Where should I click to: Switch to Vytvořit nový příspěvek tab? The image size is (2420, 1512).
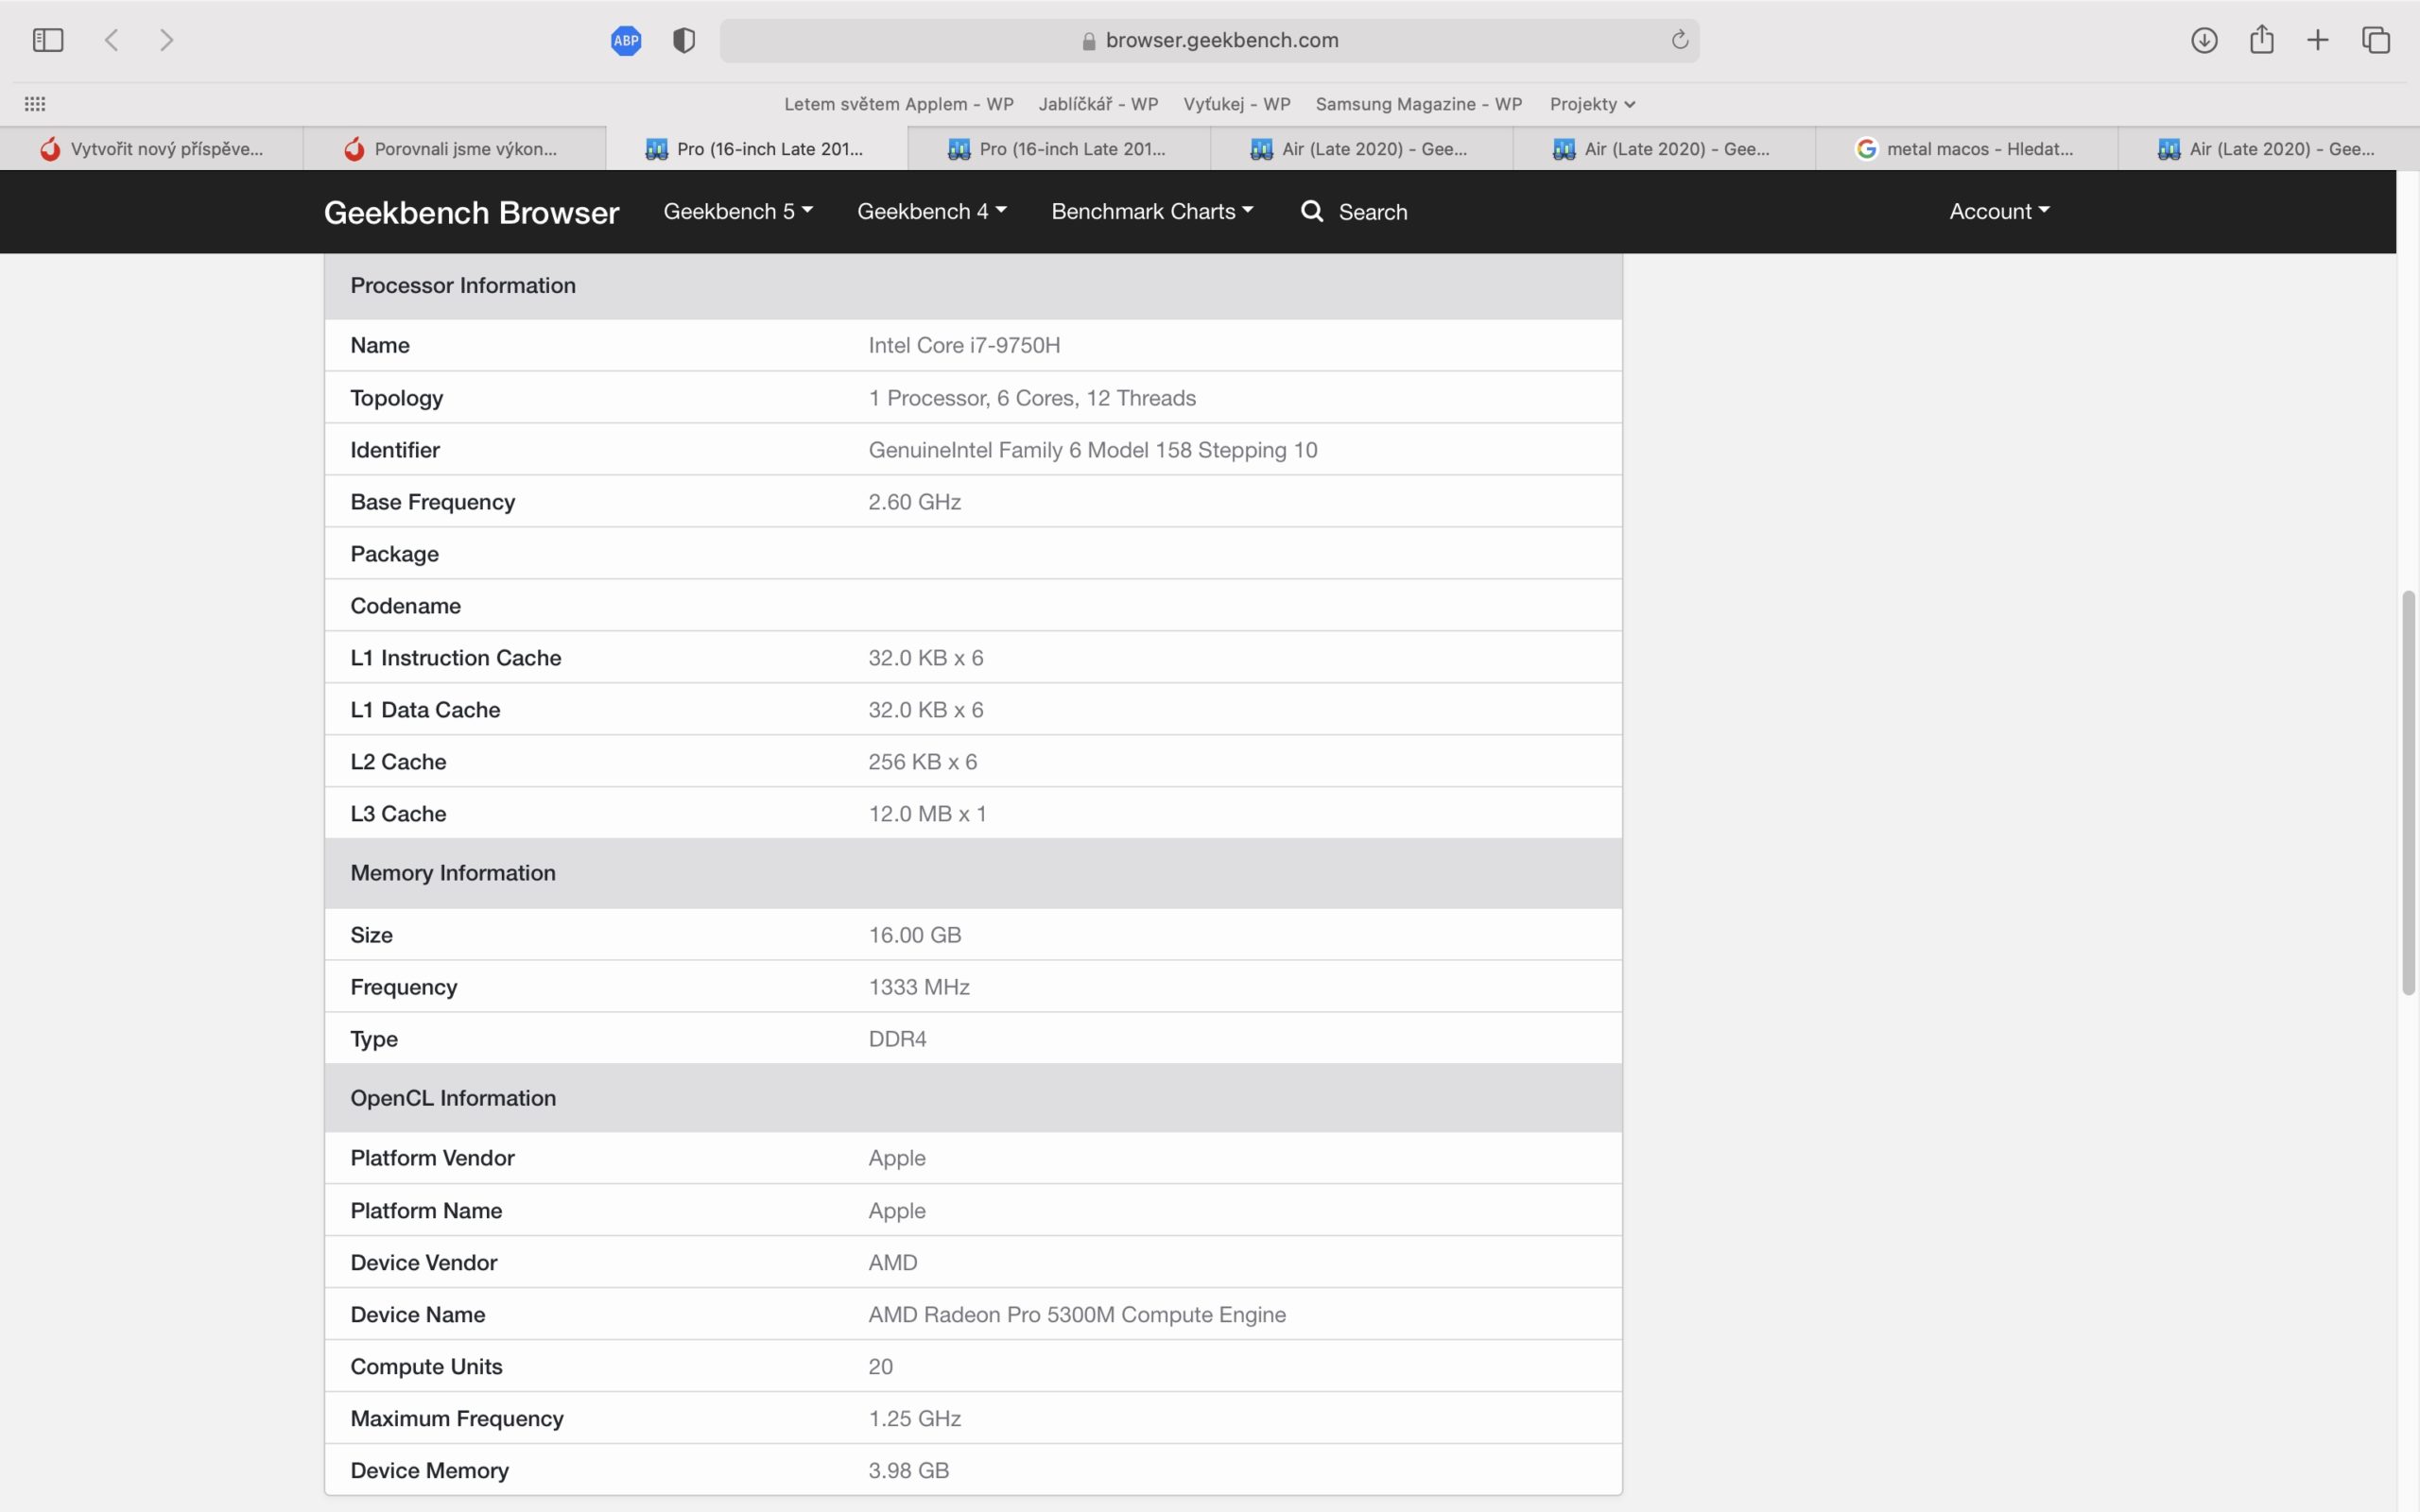(151, 149)
